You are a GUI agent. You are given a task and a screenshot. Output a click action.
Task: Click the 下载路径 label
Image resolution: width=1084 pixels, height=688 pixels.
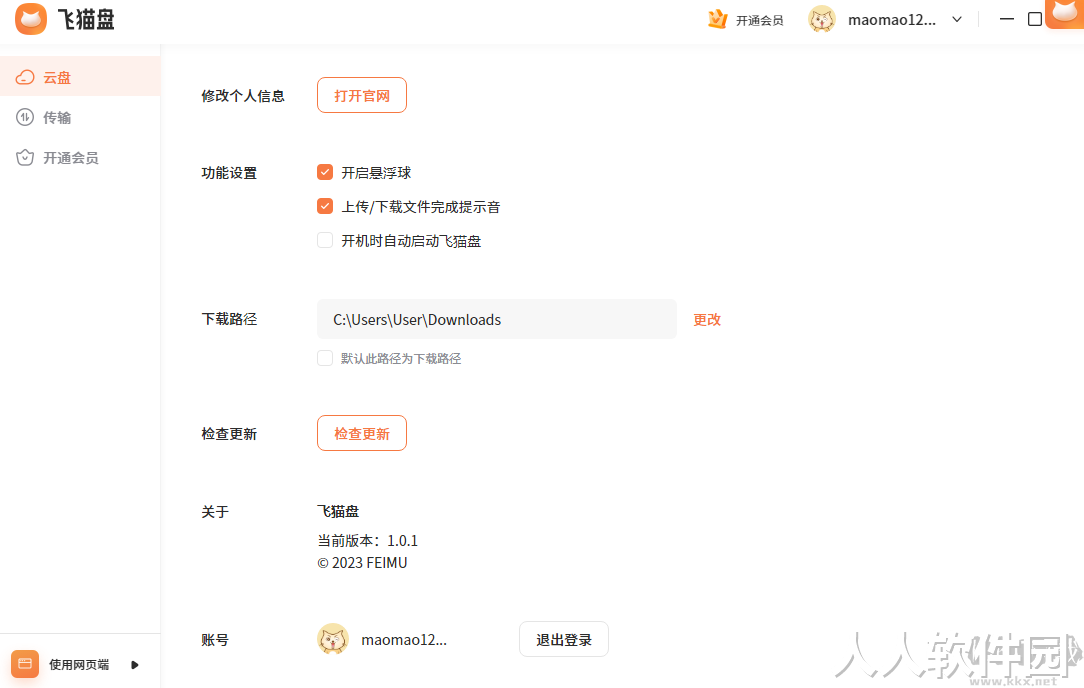point(229,319)
